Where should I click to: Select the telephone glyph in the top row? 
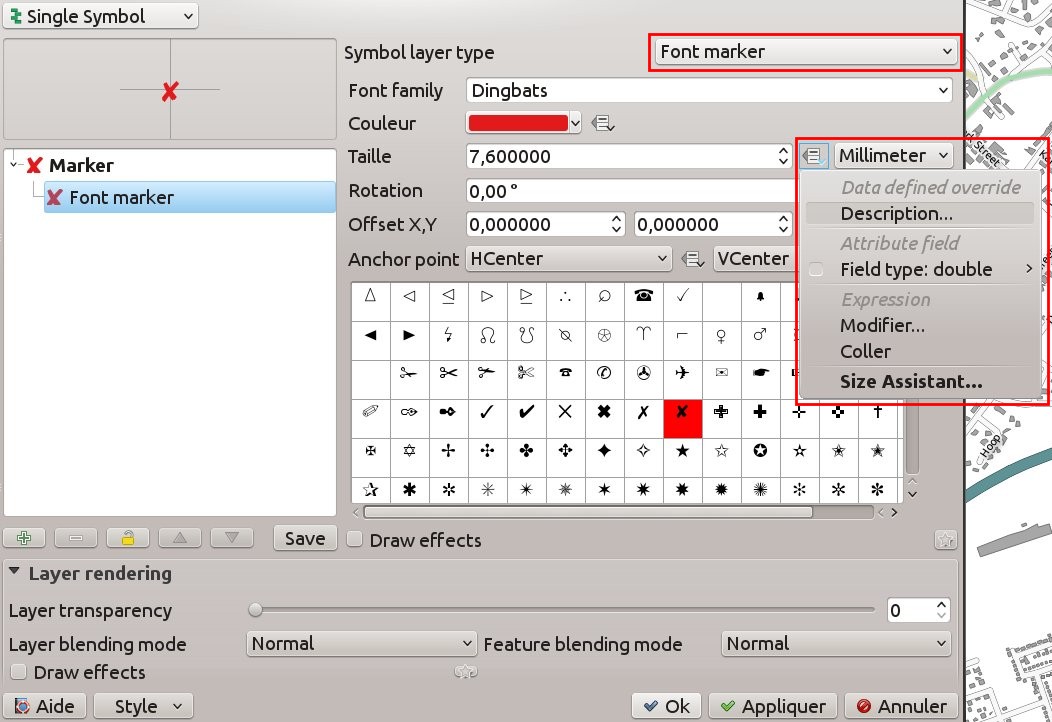point(643,296)
